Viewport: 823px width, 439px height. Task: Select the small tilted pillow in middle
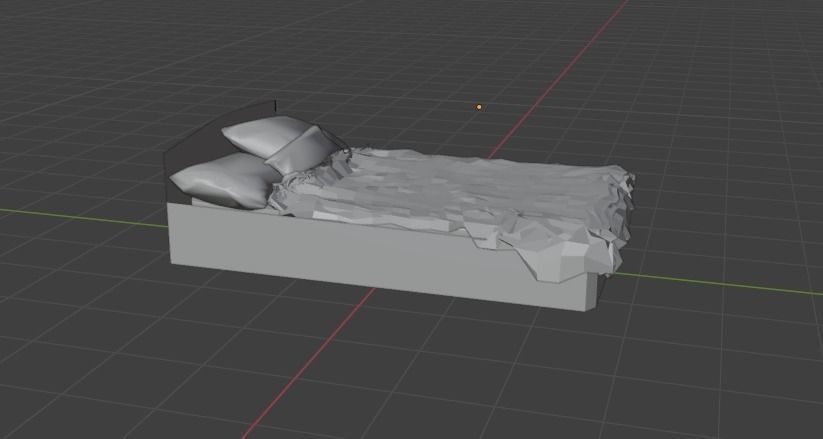pyautogui.click(x=303, y=151)
